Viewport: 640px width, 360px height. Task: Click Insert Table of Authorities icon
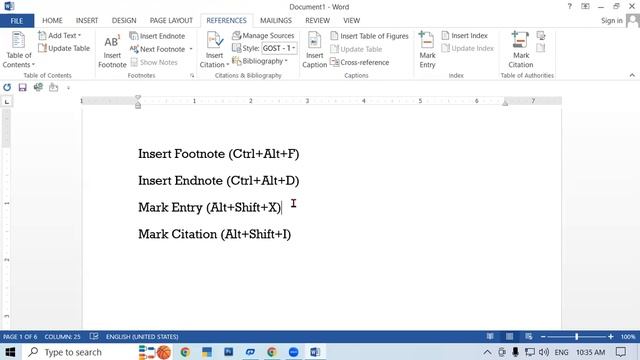tap(541, 36)
